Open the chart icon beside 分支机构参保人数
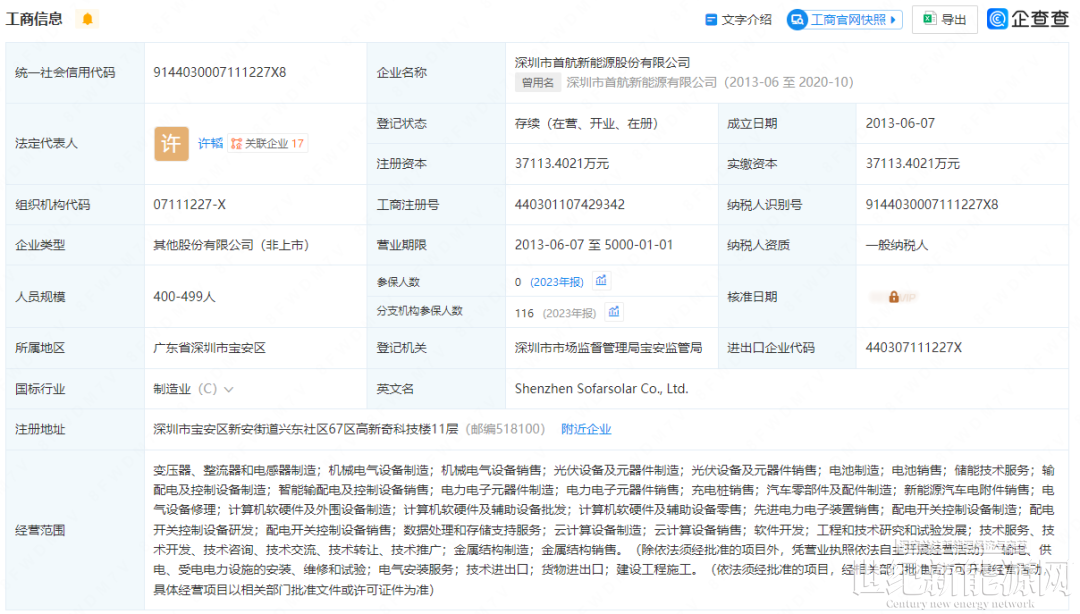1080x614 pixels. pos(614,311)
